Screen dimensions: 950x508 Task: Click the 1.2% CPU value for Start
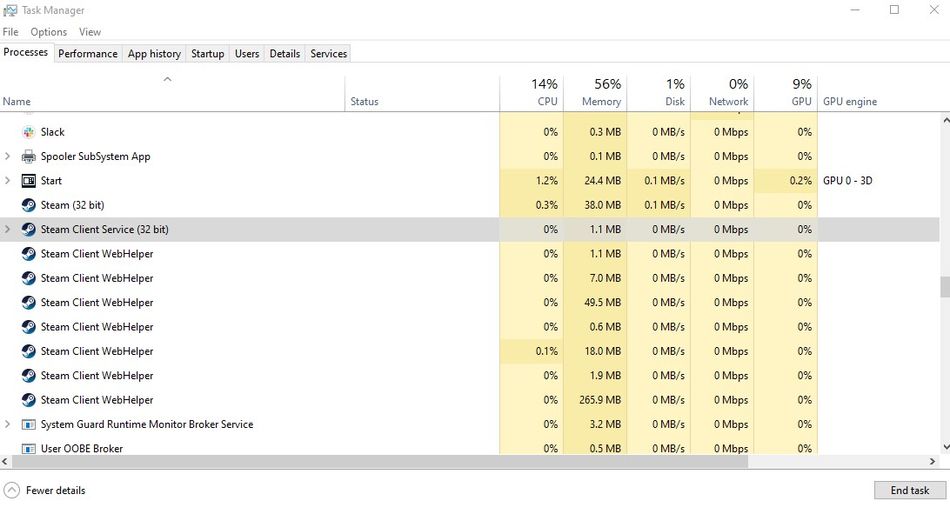547,181
